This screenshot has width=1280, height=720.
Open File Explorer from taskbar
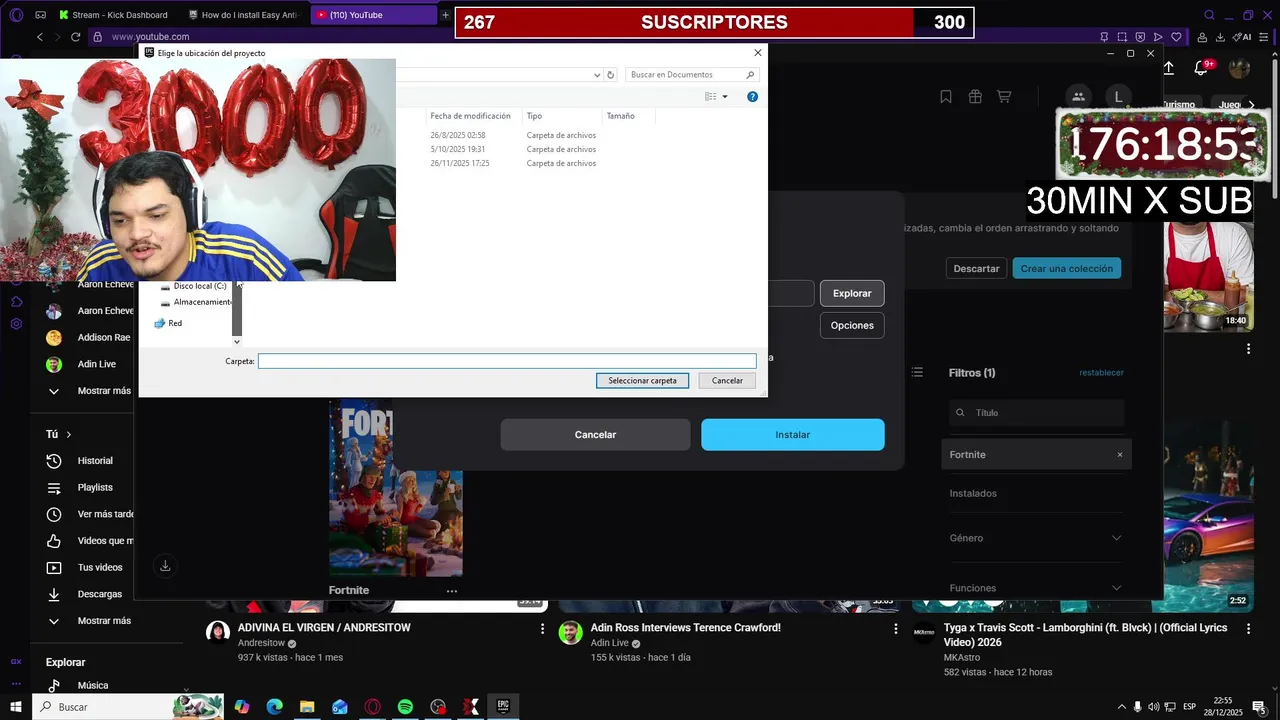[307, 707]
